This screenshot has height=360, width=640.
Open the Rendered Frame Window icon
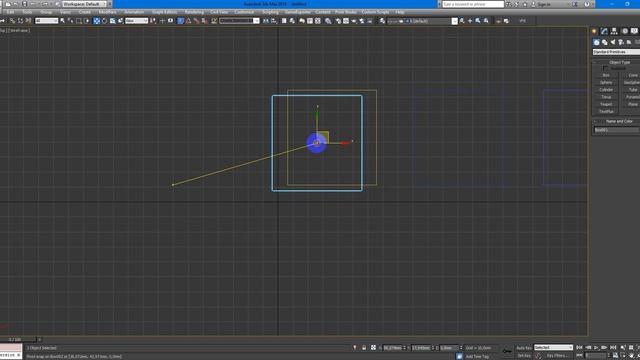(346, 21)
